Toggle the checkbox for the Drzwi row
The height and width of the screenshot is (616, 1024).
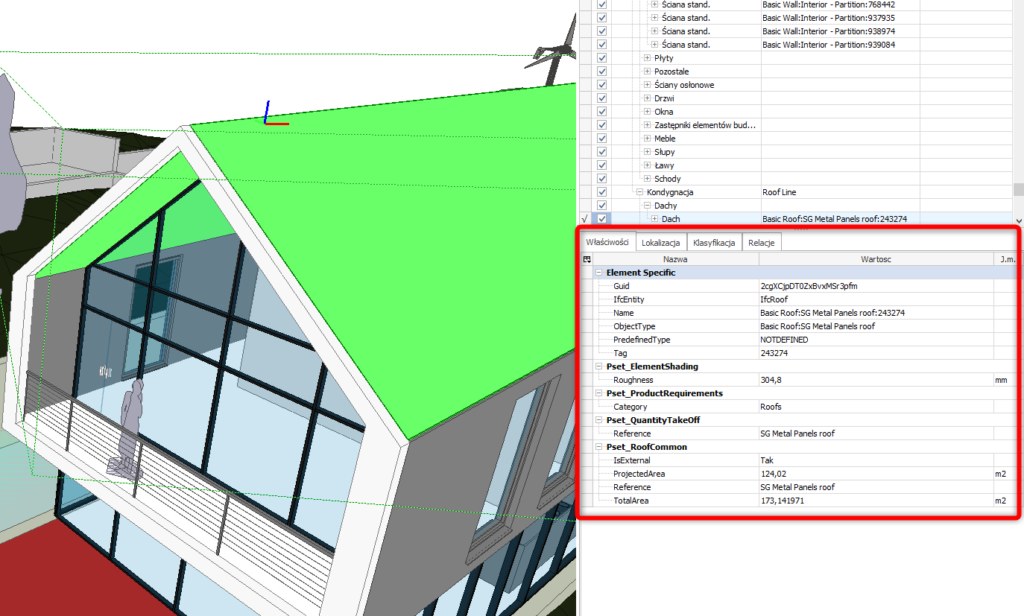602,98
